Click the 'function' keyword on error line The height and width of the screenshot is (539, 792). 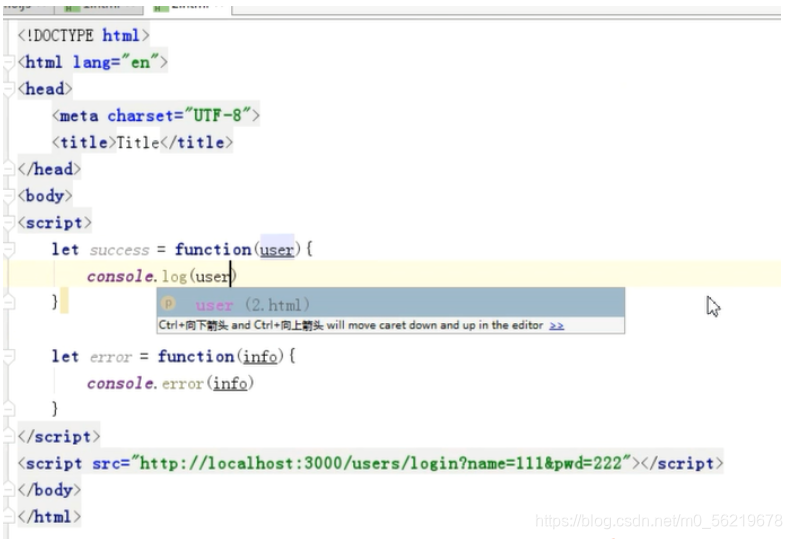coord(195,357)
